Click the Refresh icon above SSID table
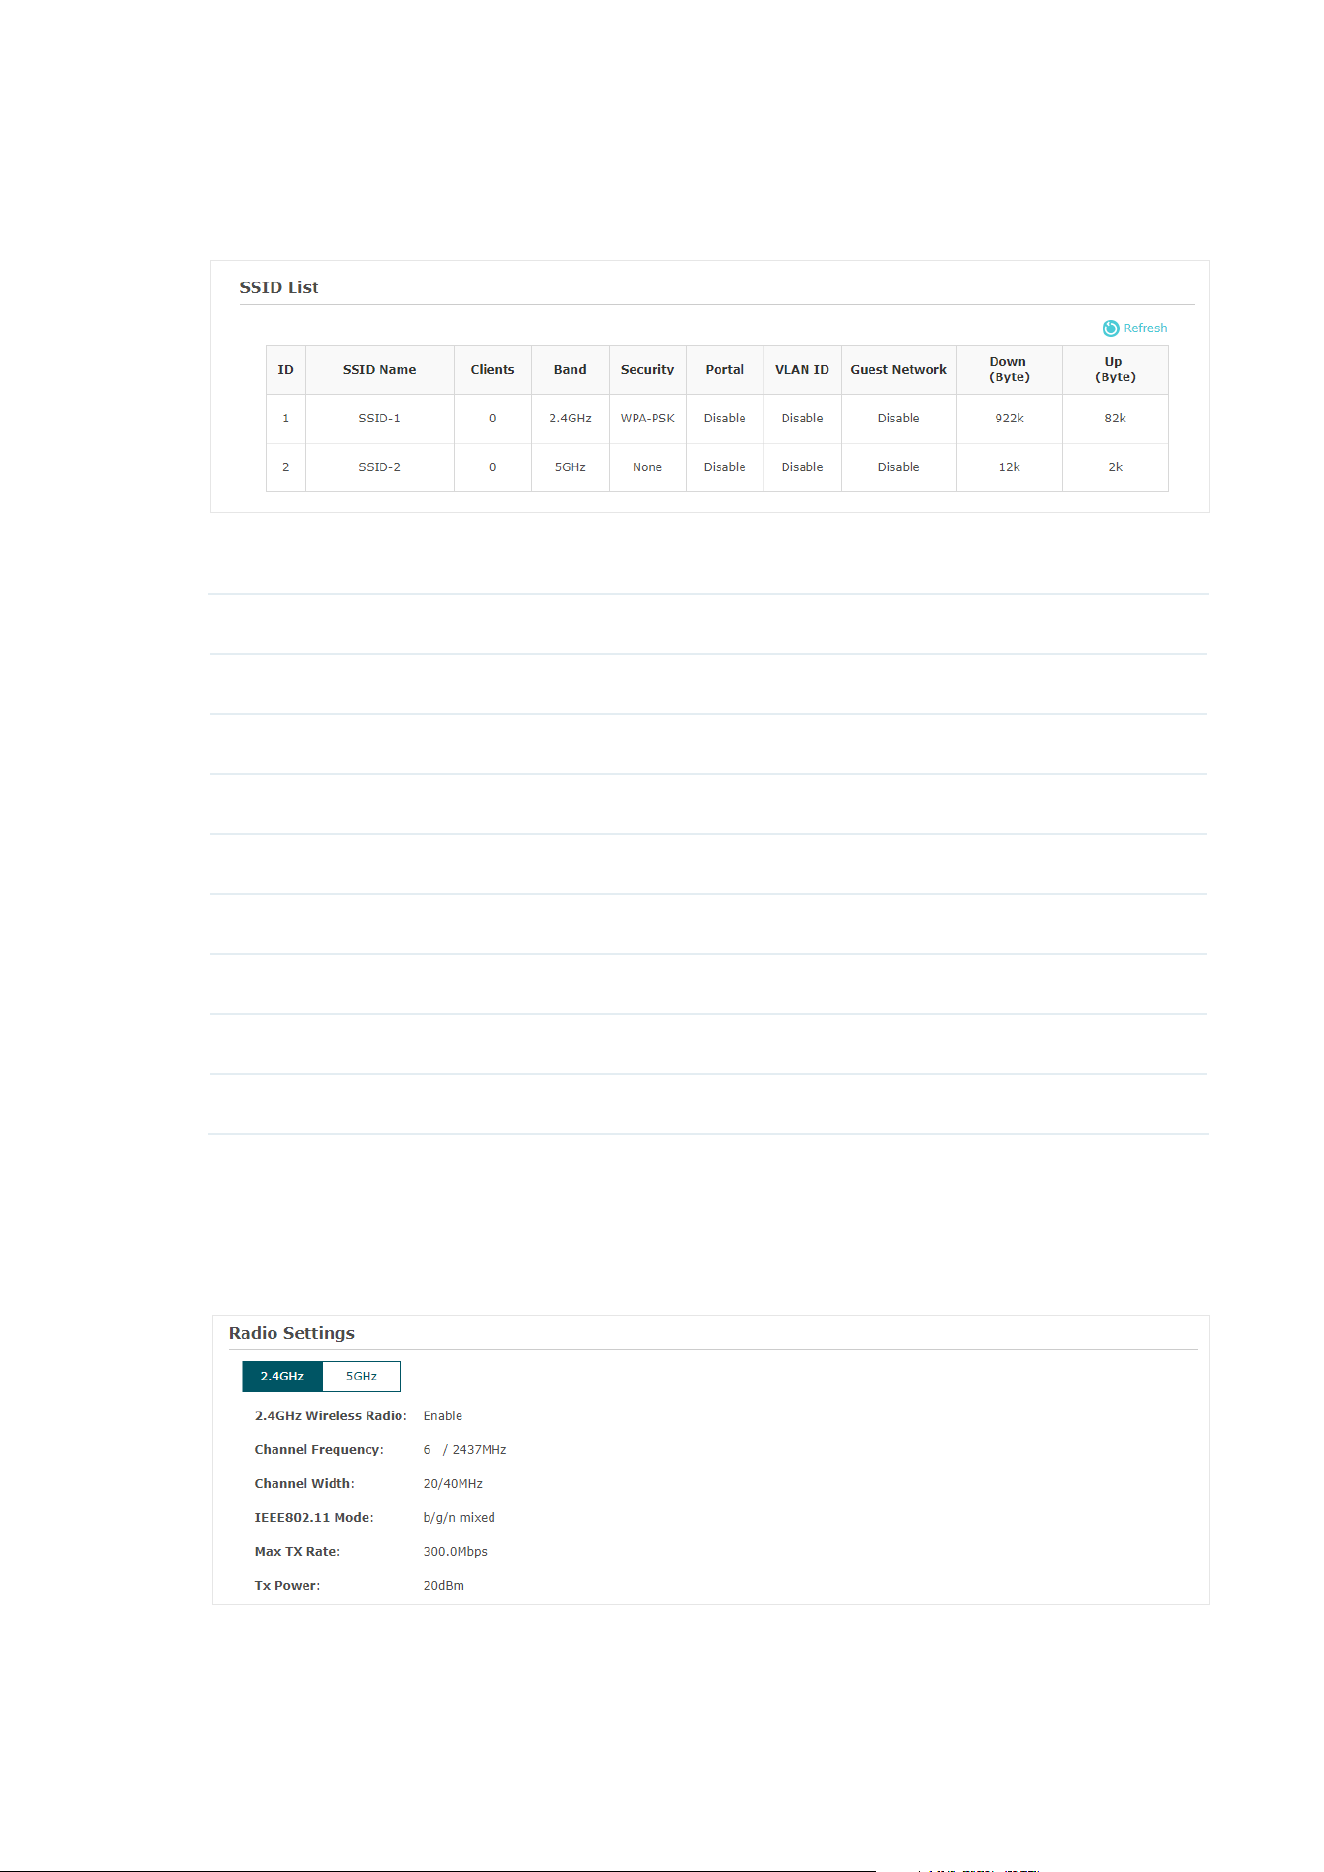This screenshot has height=1872, width=1324. (x=1110, y=328)
